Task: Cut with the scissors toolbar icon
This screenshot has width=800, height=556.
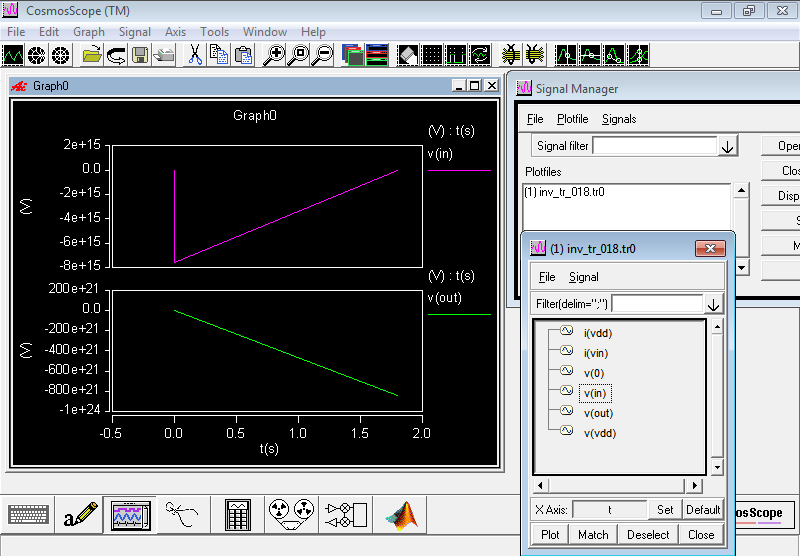Action: [195, 55]
